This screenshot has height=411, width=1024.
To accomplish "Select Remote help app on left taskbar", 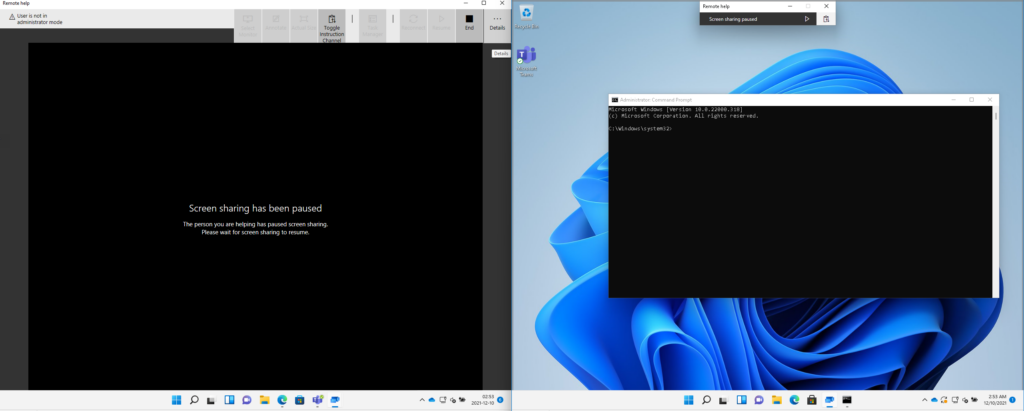I will [335, 400].
